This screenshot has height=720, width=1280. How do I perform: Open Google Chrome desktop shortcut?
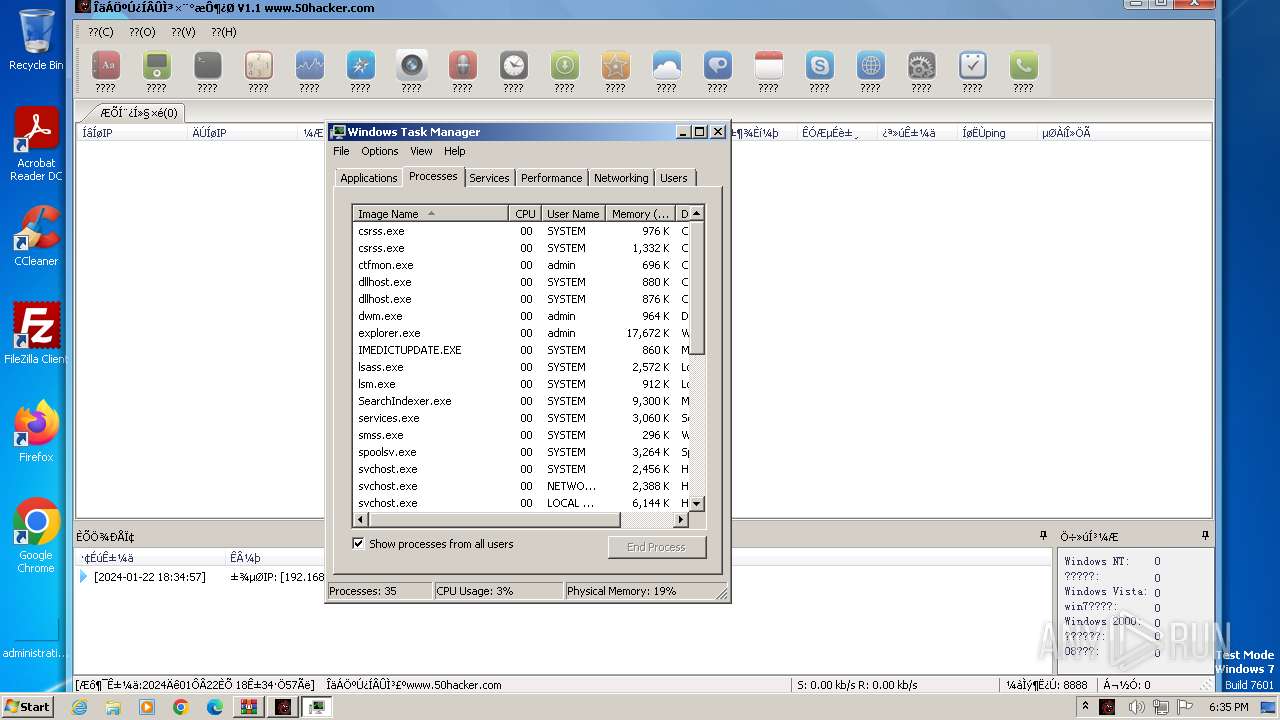point(36,536)
